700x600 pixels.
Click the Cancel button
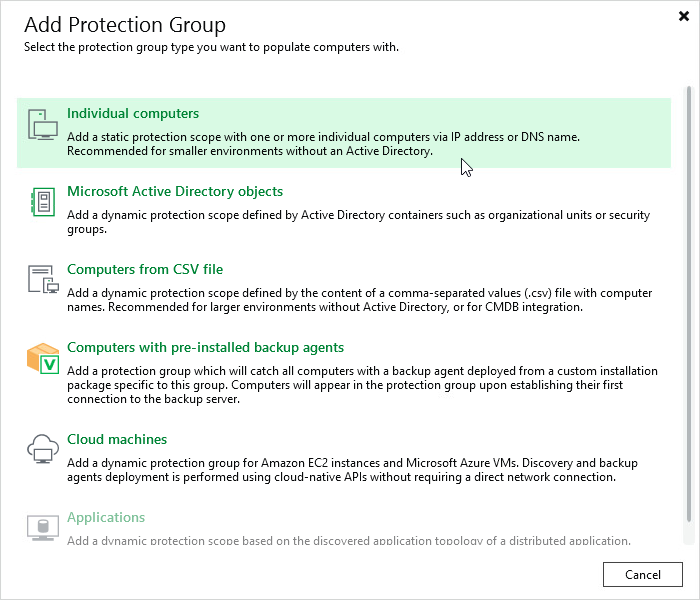click(642, 575)
